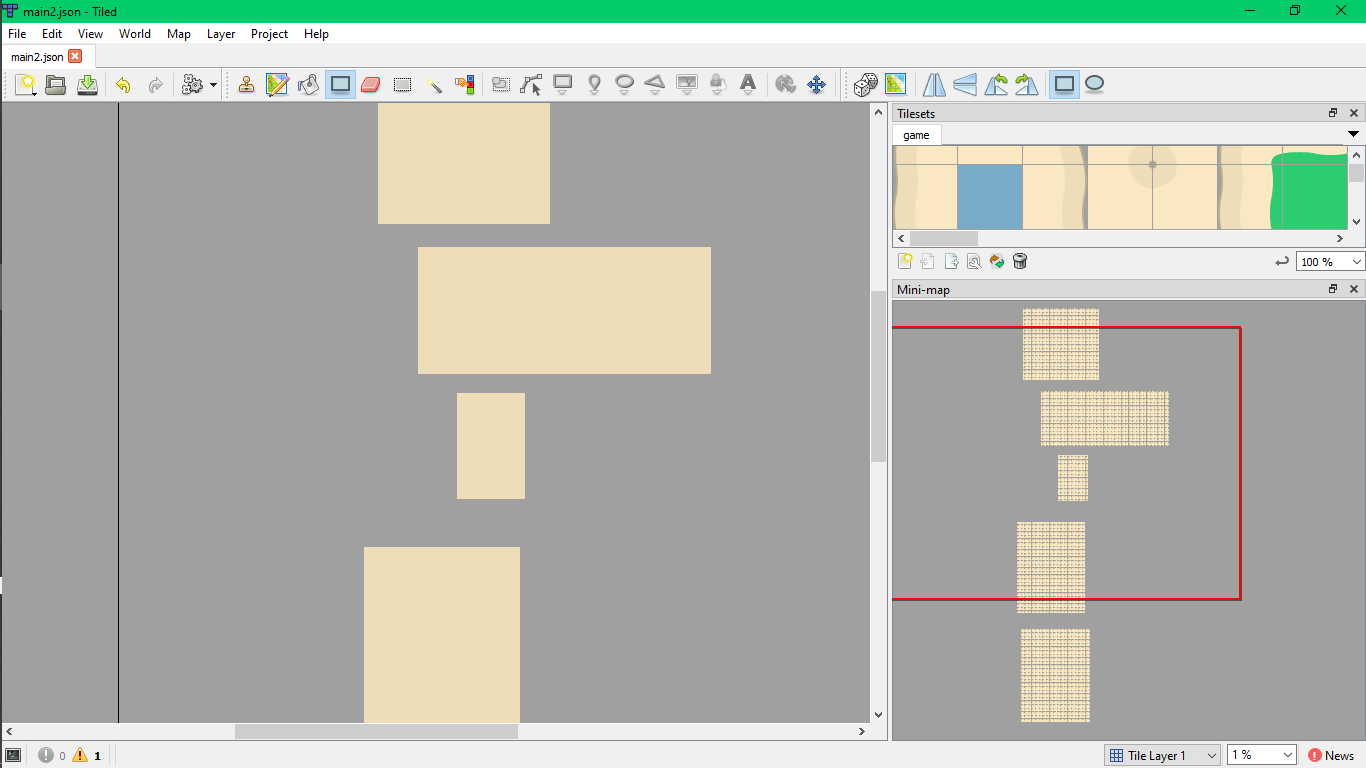Toggle horizontal flip for the stamp
Screen dimensions: 1366x768
[x=933, y=85]
